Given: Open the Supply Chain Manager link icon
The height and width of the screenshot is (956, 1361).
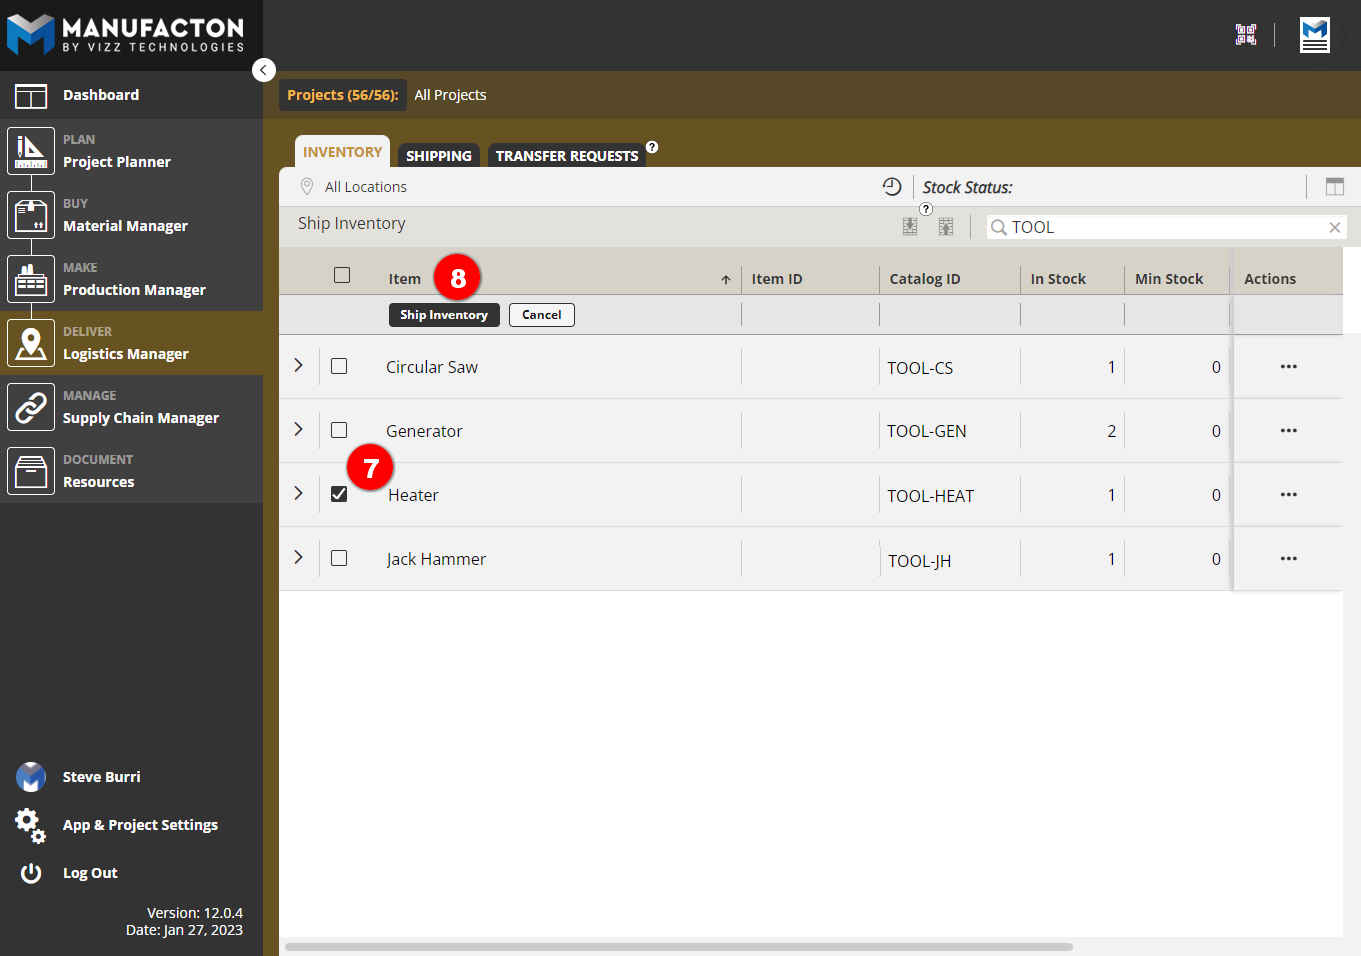Looking at the screenshot, I should [x=31, y=407].
